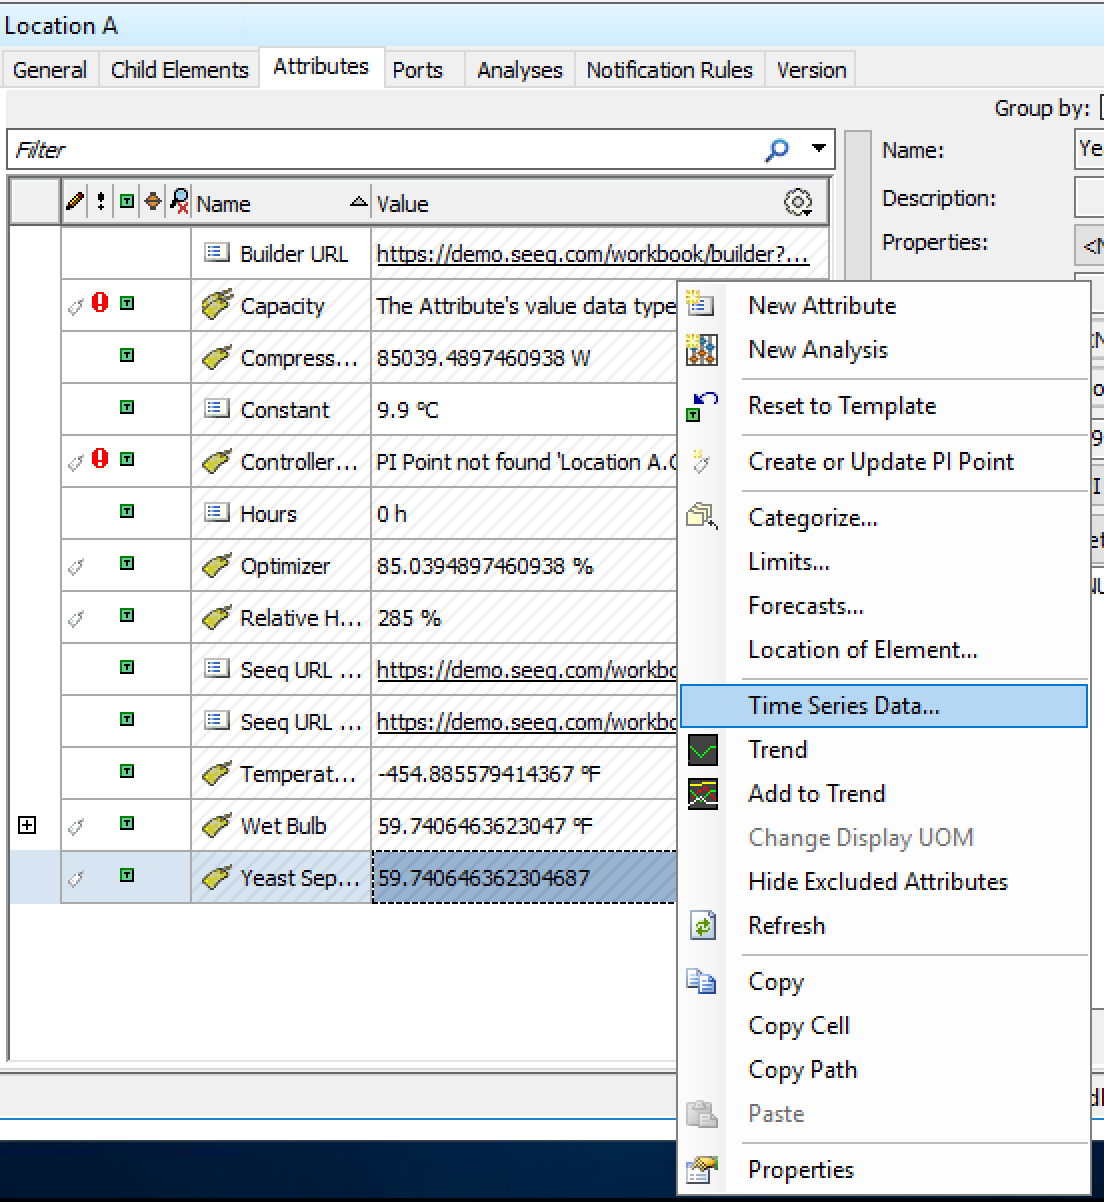The image size is (1104, 1202).
Task: Open the column settings gear icon
Action: click(x=797, y=203)
